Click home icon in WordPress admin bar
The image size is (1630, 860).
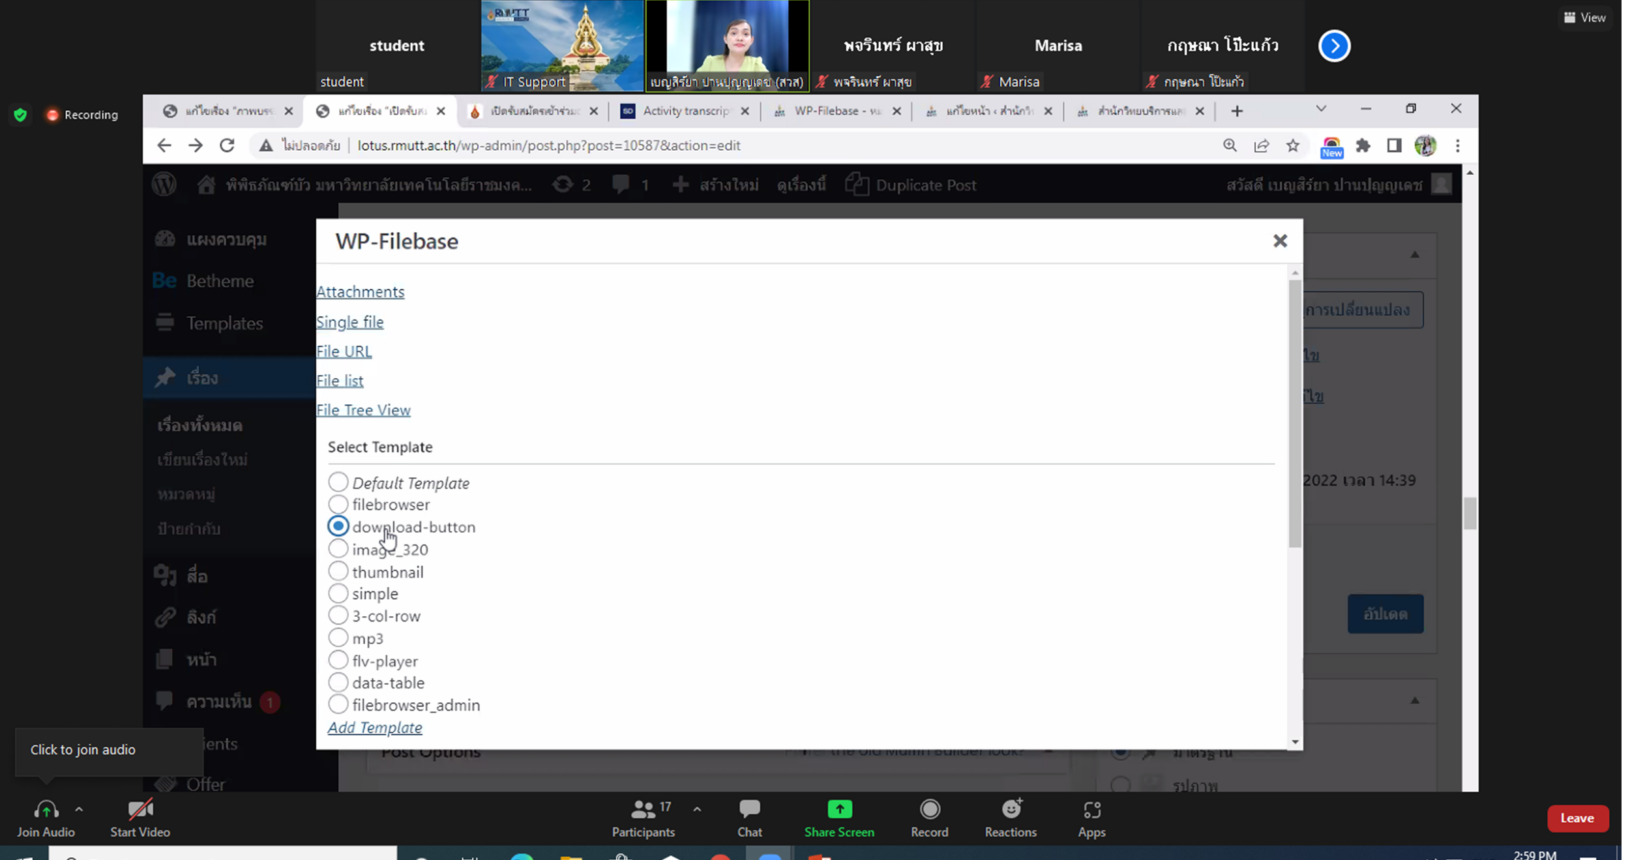point(206,185)
